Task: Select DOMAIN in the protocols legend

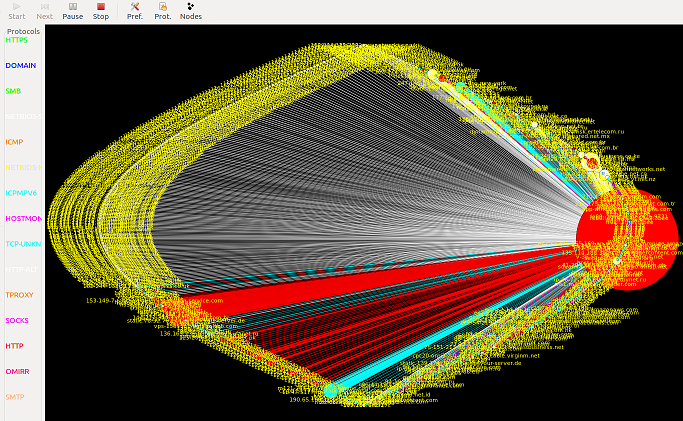Action: click(20, 65)
